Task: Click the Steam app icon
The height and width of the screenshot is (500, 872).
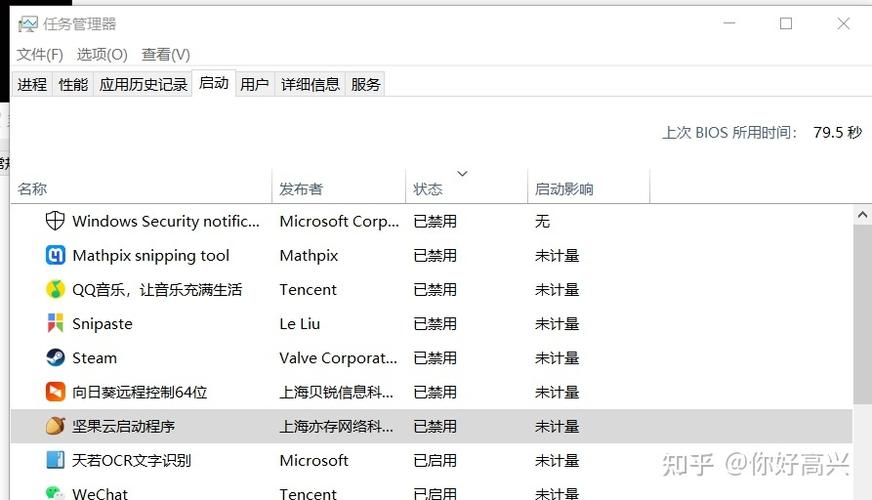Action: [55, 358]
